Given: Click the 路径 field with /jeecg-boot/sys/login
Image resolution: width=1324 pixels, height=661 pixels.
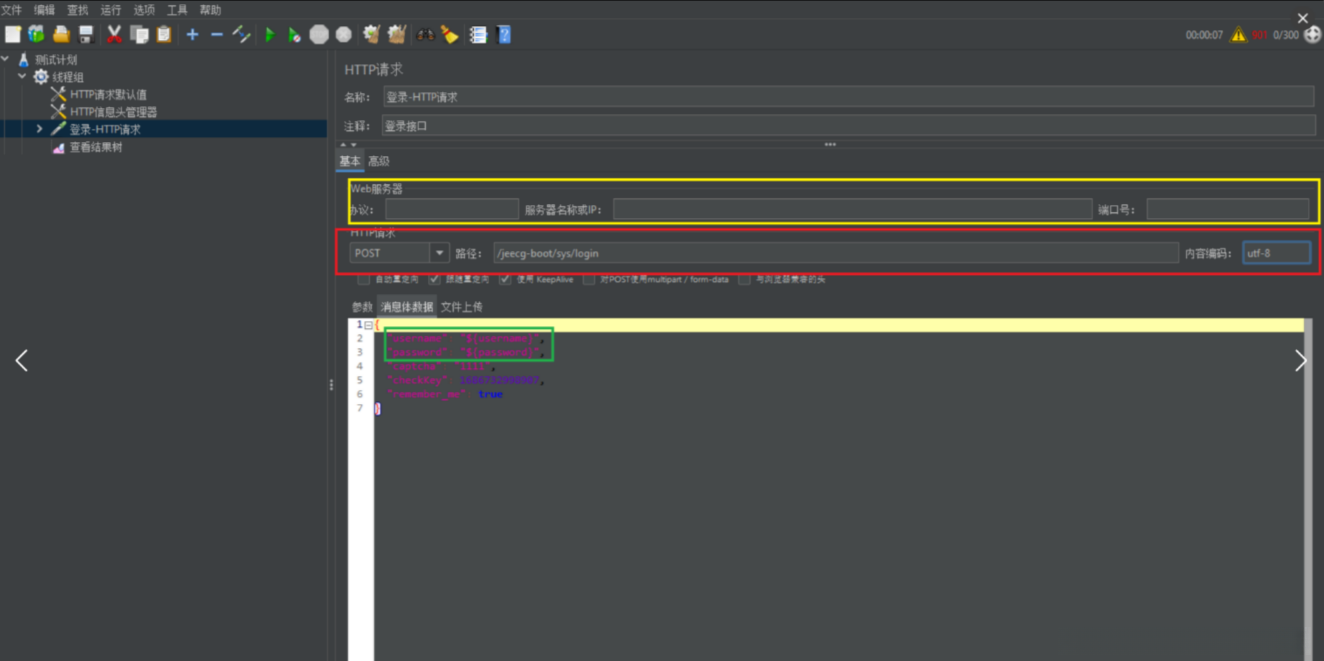Looking at the screenshot, I should (836, 253).
